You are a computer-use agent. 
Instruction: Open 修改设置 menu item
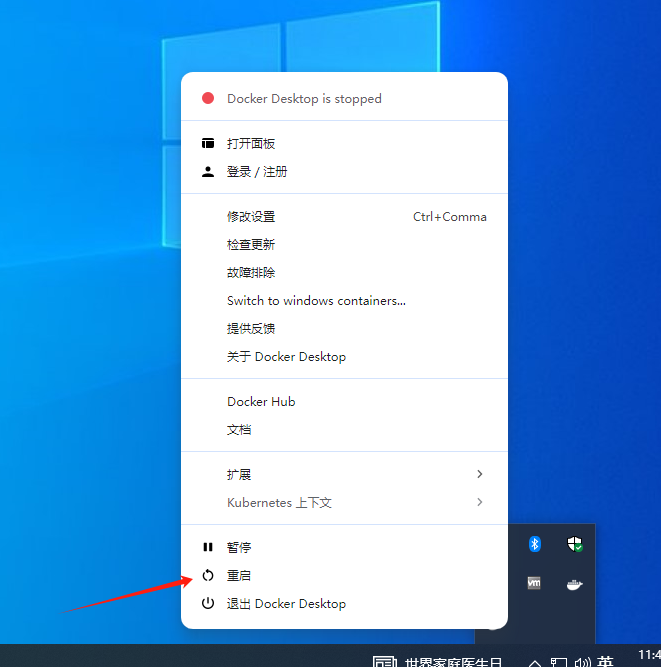(x=344, y=217)
